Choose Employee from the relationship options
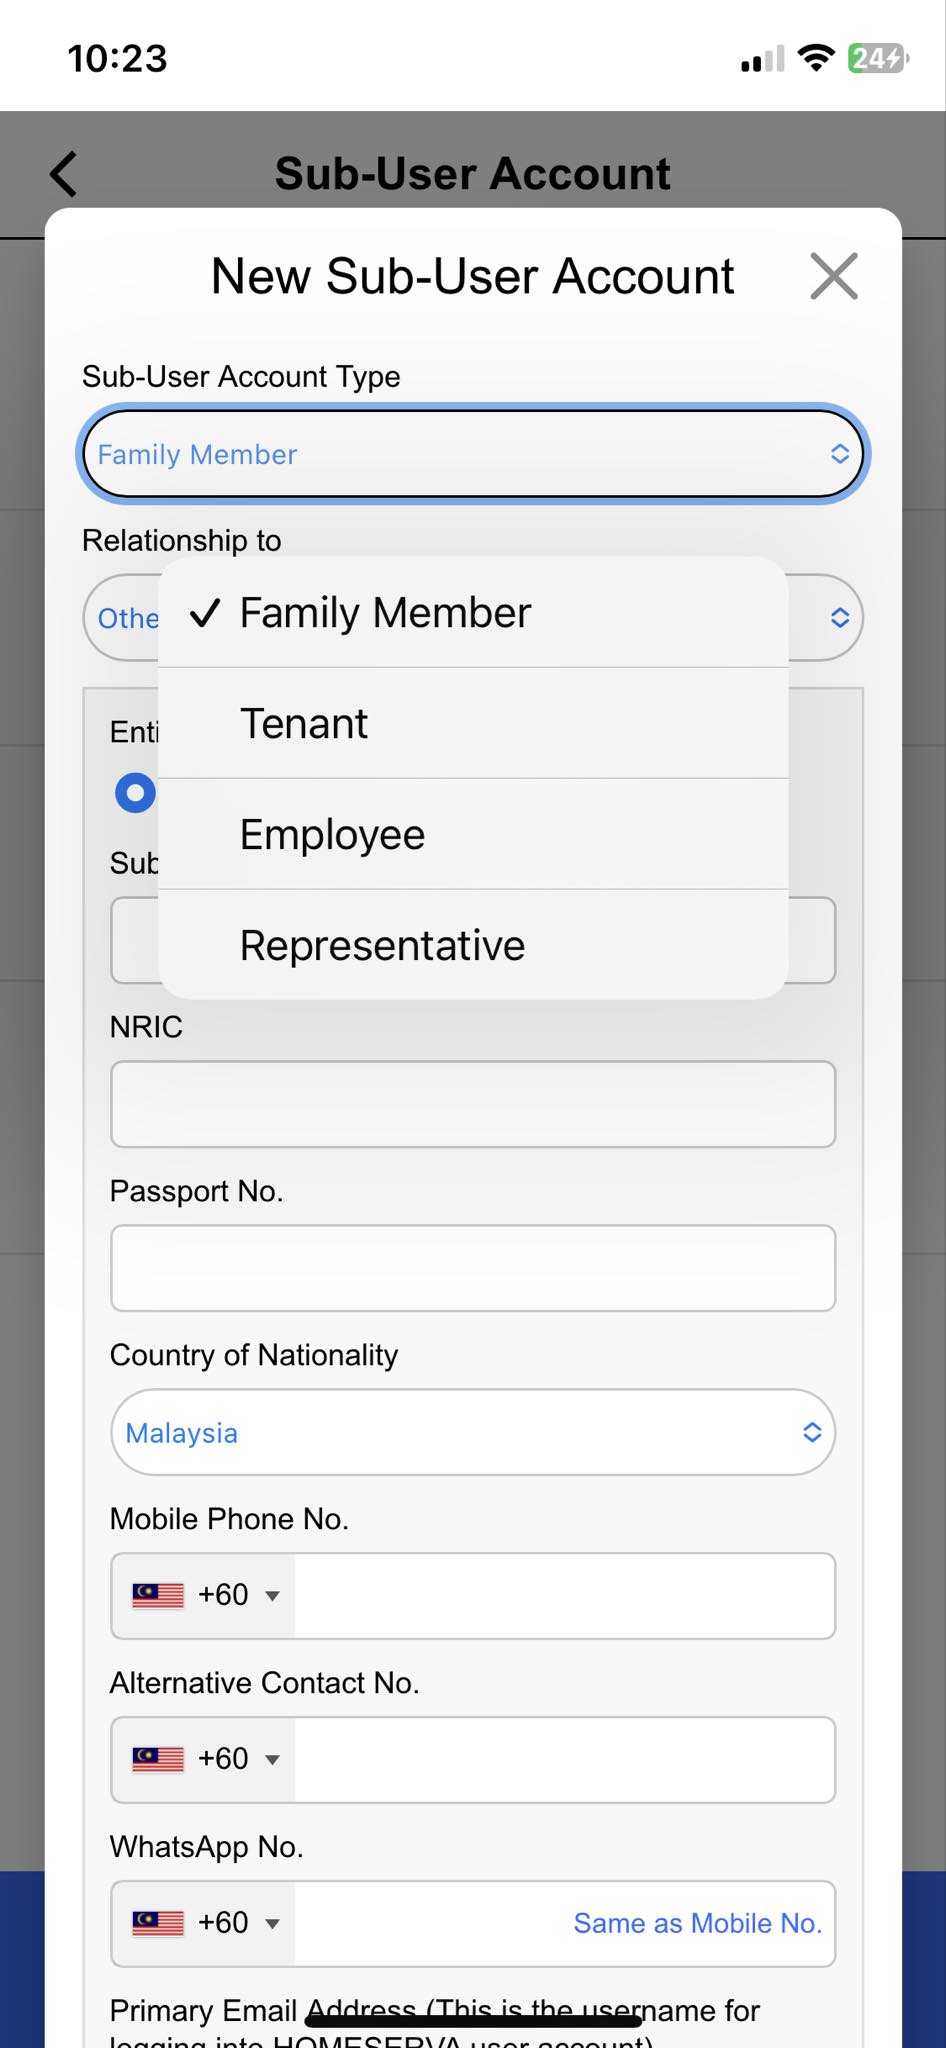 (332, 833)
